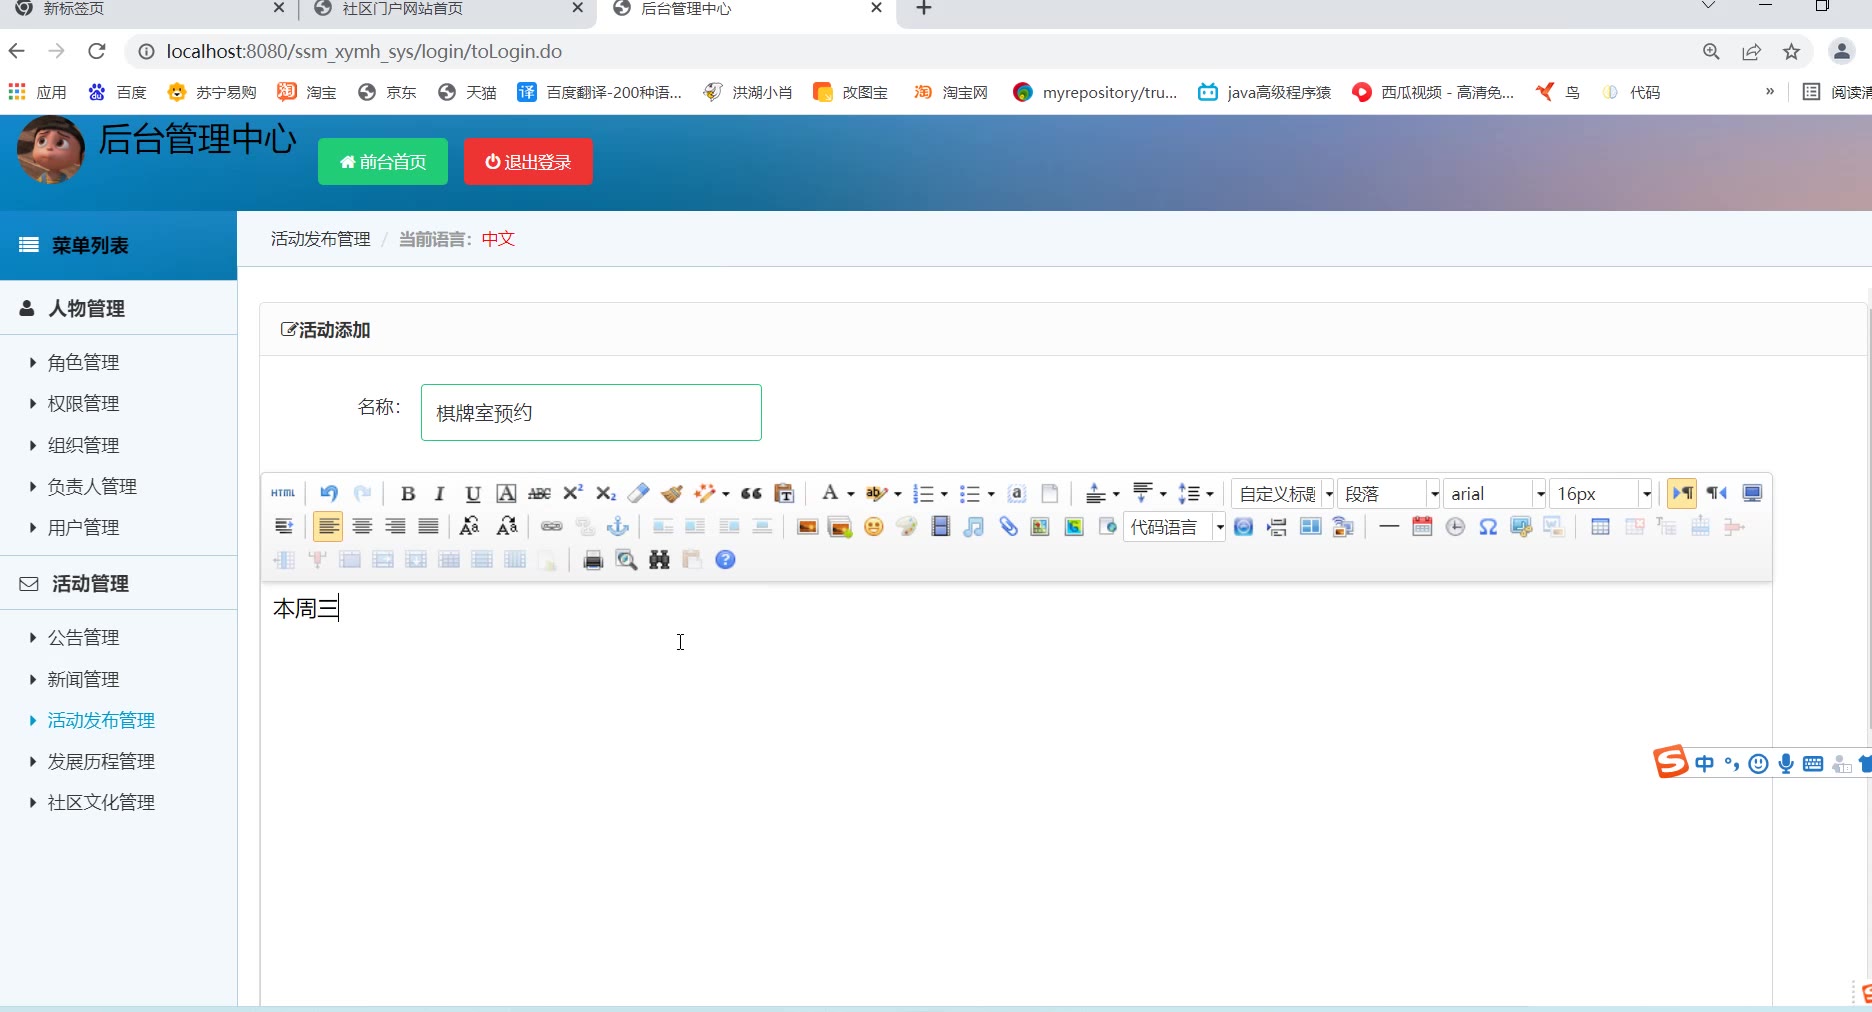The image size is (1872, 1012).
Task: Insert the current date
Action: point(1422,526)
